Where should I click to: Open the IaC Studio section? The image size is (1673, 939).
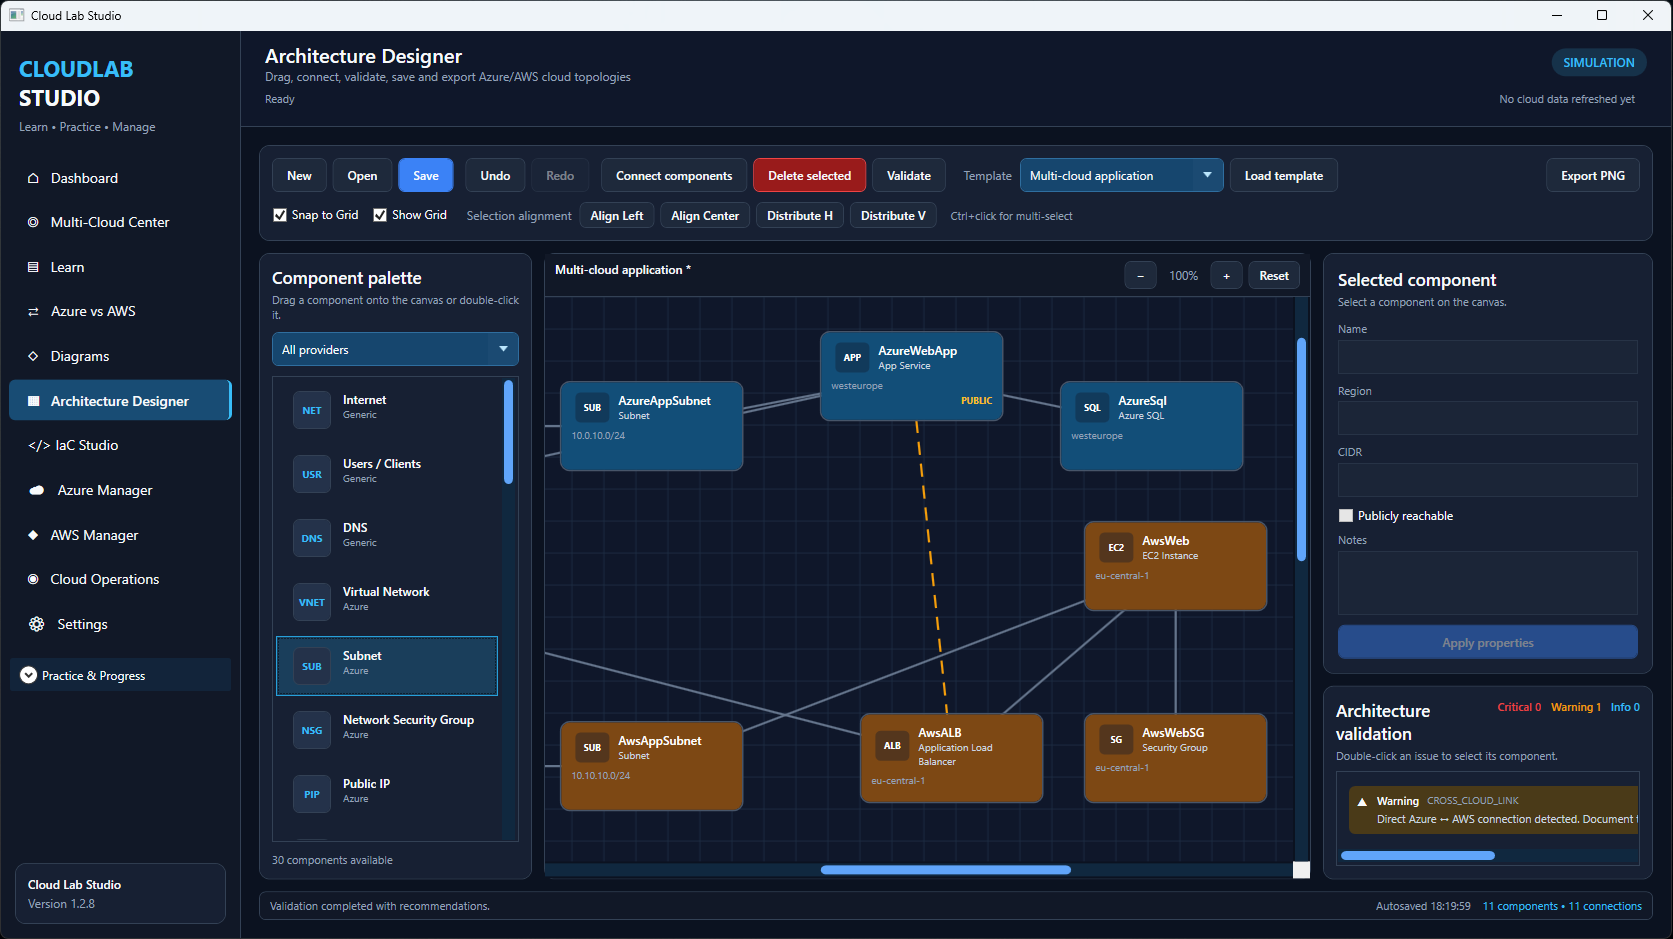pyautogui.click(x=120, y=445)
